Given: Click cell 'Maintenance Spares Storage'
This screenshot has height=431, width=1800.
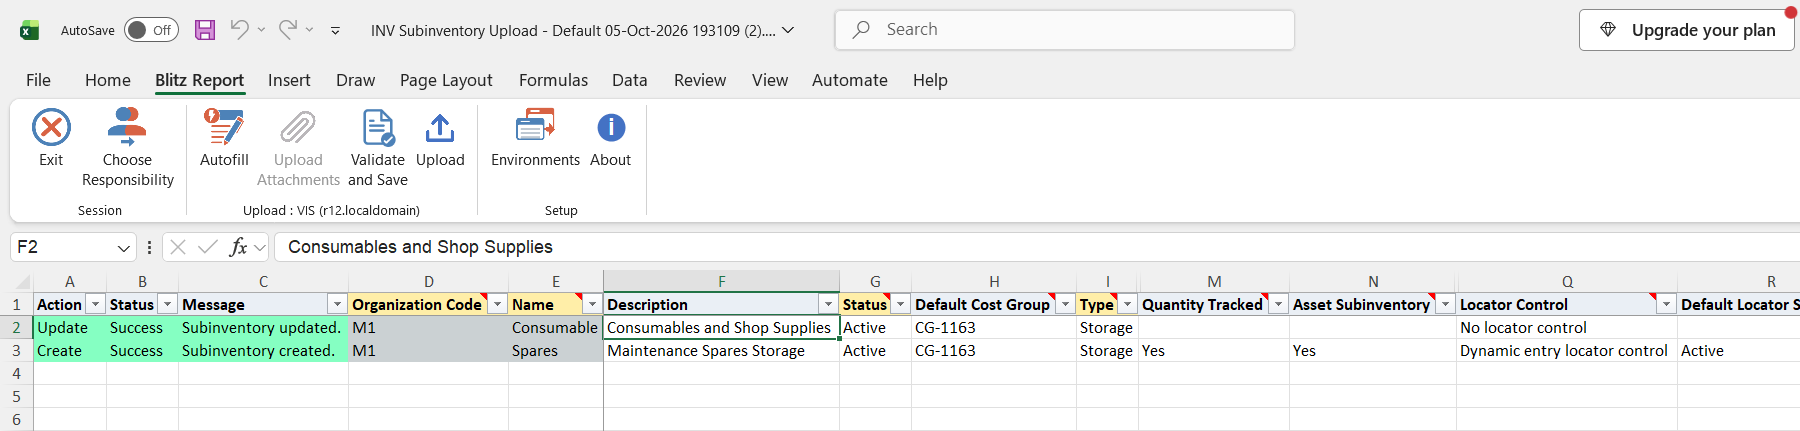Looking at the screenshot, I should pos(721,351).
